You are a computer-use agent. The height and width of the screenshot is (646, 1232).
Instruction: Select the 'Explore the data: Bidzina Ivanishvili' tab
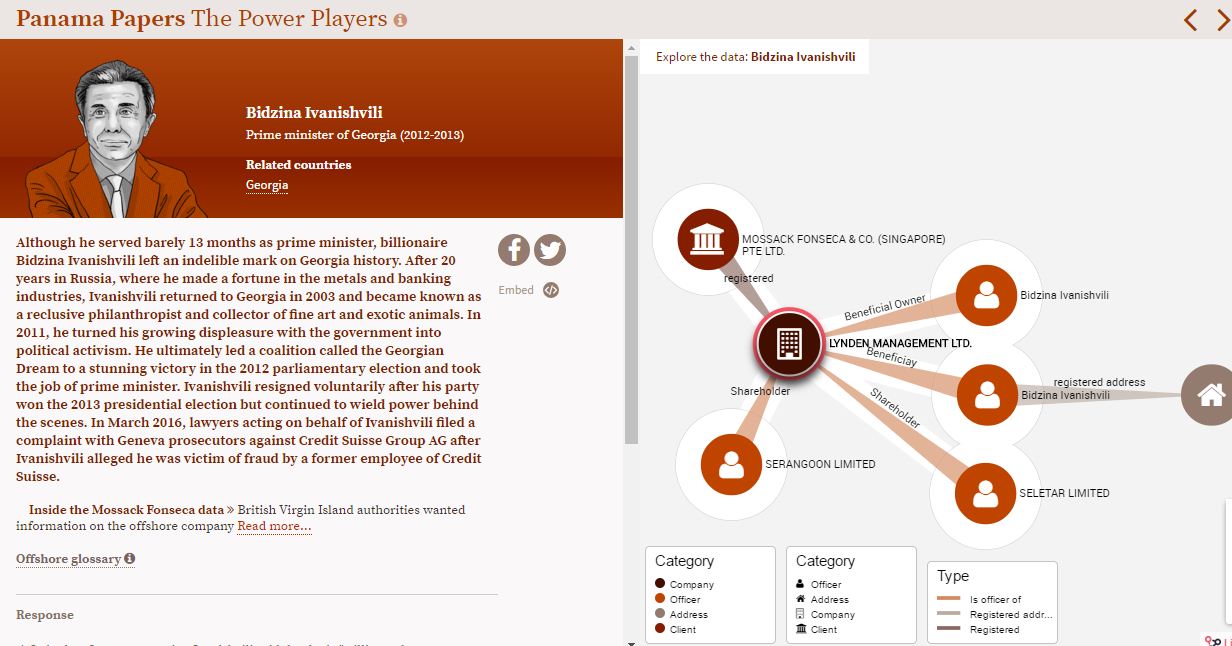(x=755, y=57)
